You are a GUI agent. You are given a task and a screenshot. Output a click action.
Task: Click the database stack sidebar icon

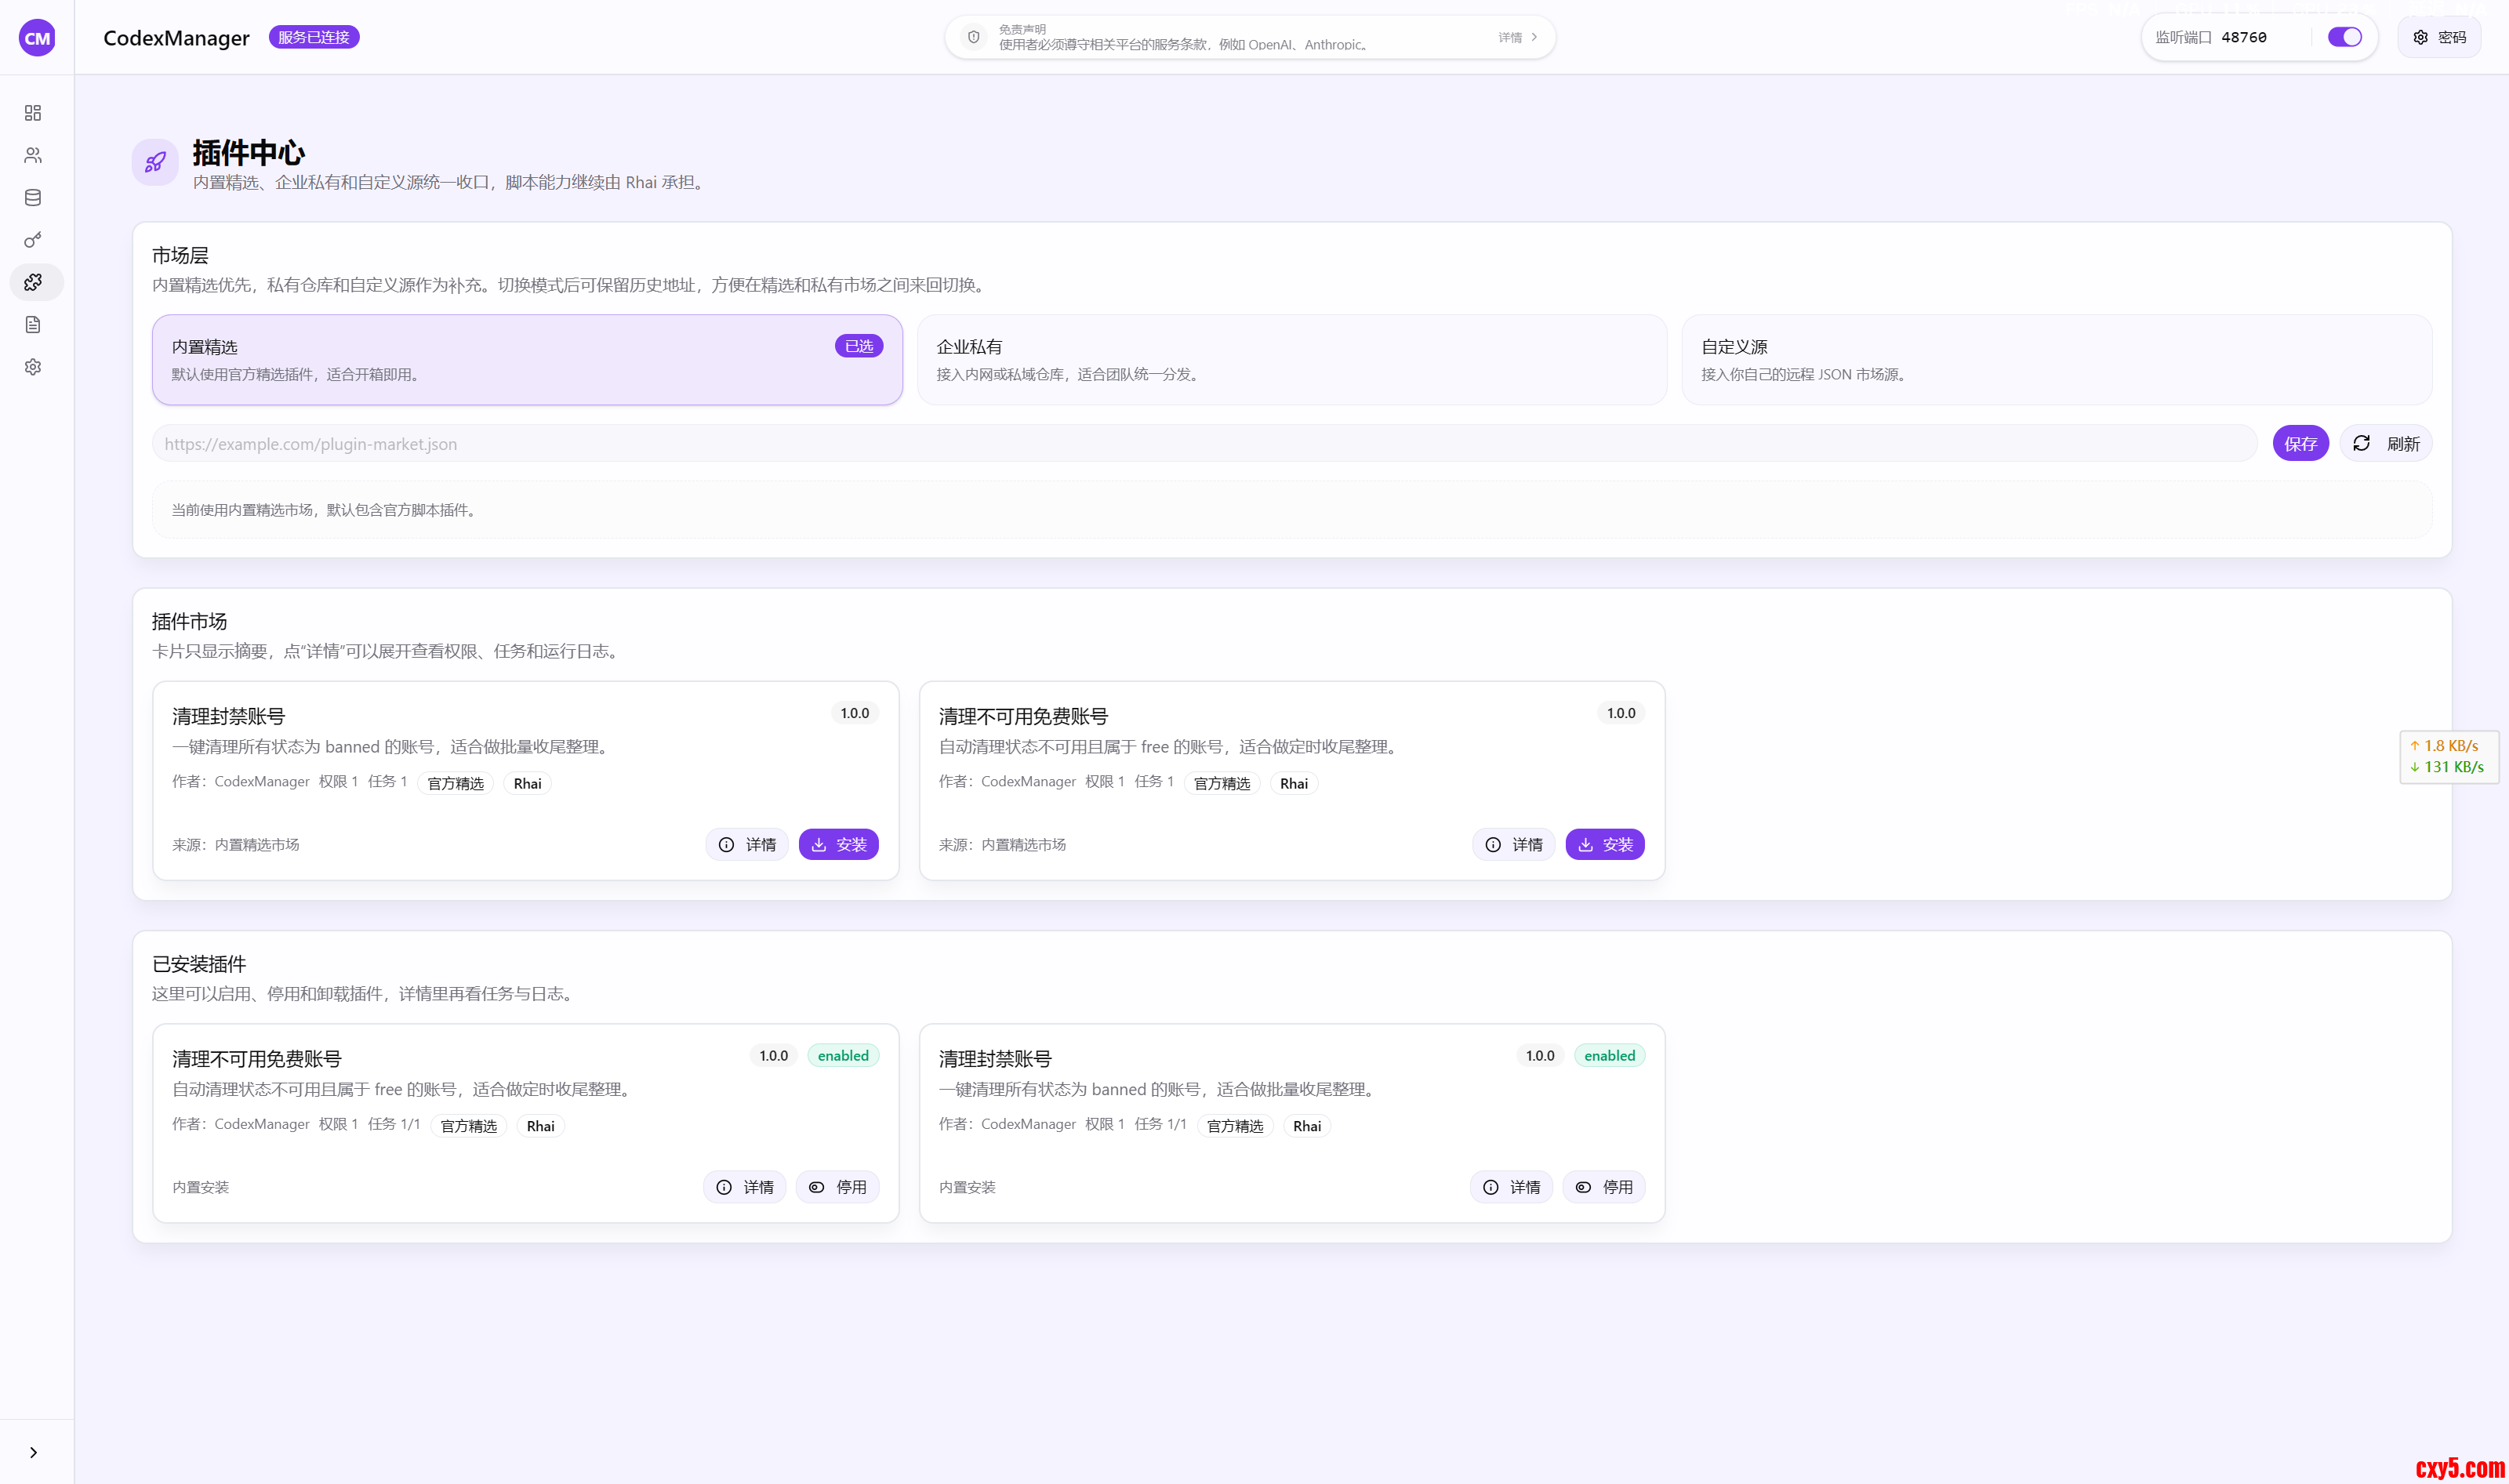click(x=33, y=198)
